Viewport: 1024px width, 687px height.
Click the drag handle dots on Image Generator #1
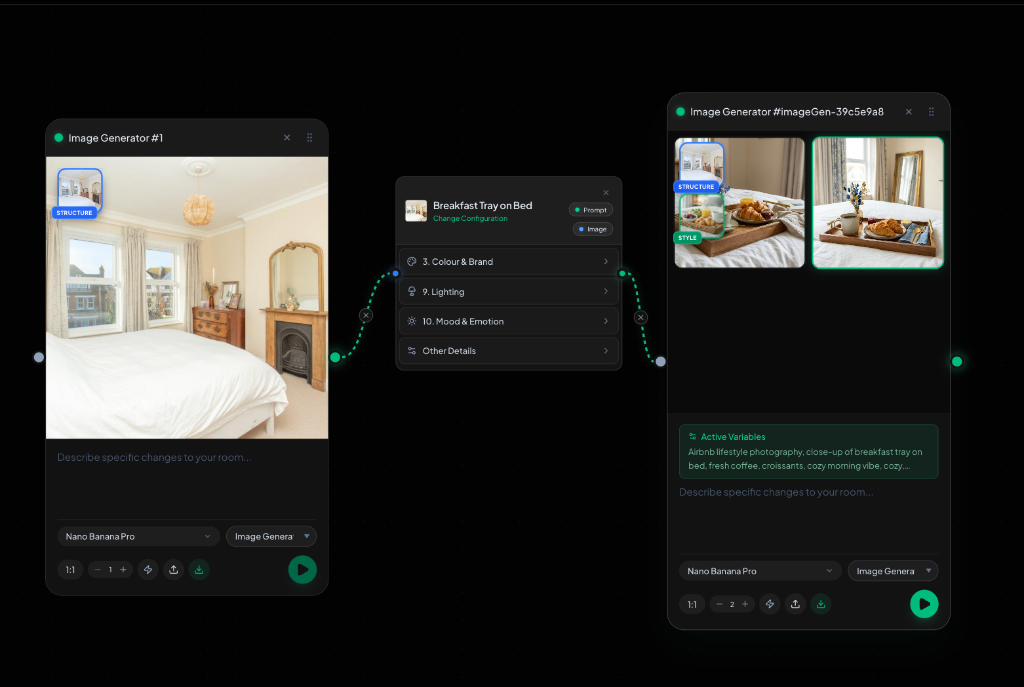pyautogui.click(x=310, y=138)
